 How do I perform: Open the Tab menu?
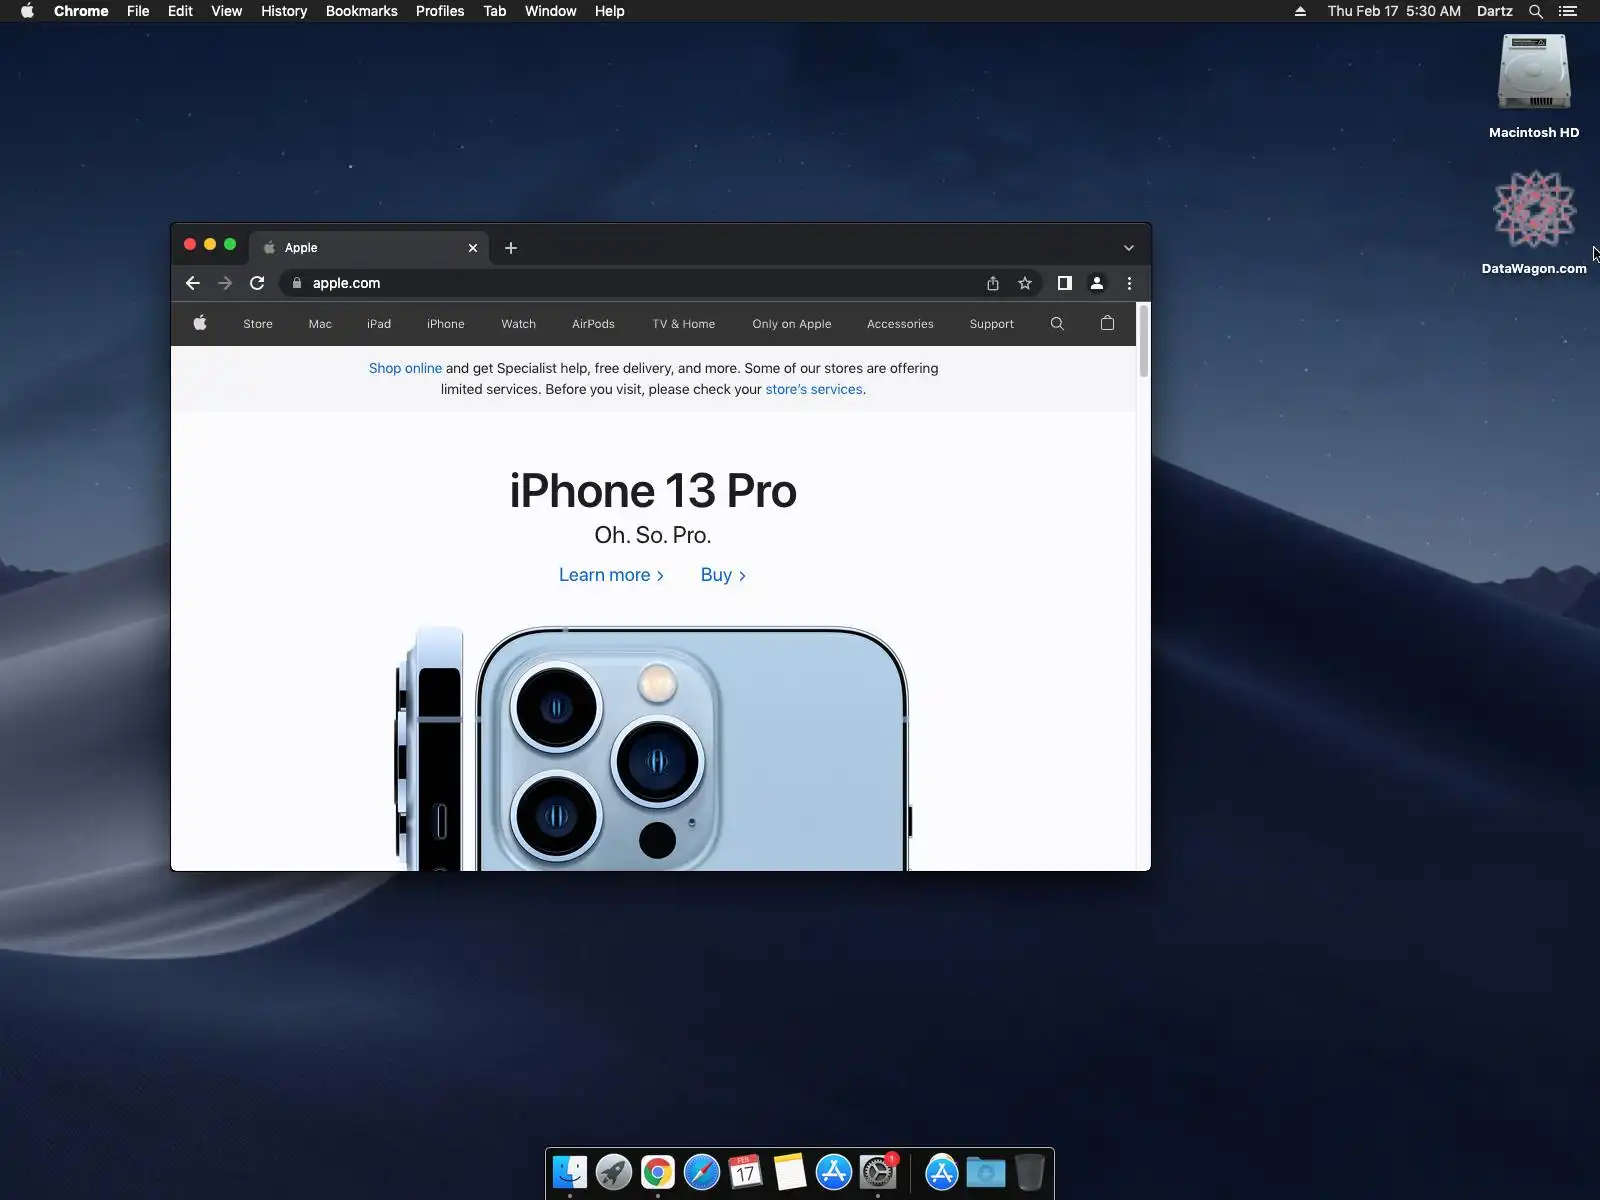tap(495, 11)
